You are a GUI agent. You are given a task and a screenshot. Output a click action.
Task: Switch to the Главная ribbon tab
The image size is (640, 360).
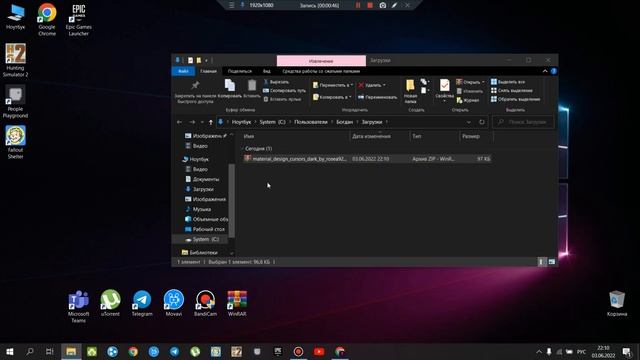pyautogui.click(x=208, y=71)
